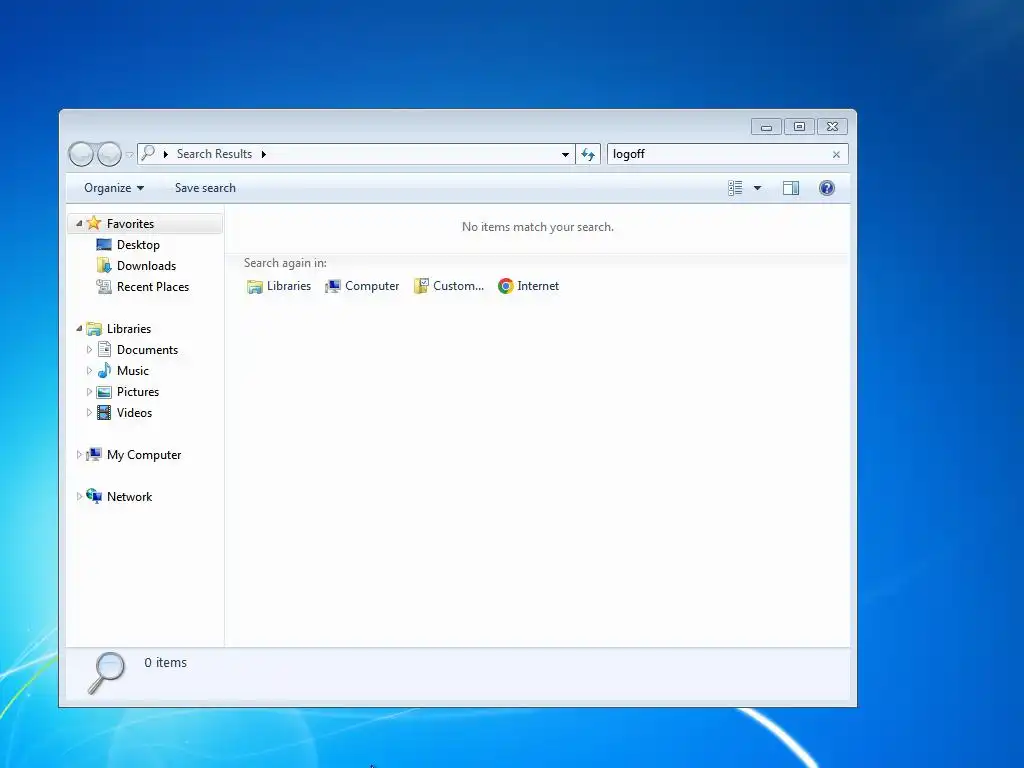Image resolution: width=1024 pixels, height=768 pixels.
Task: Expand the Network node
Action: coord(79,496)
